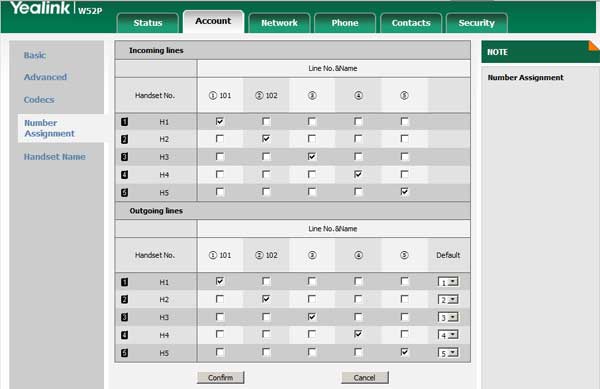Switch to the Network tab
The width and height of the screenshot is (600, 389).
pyautogui.click(x=279, y=23)
